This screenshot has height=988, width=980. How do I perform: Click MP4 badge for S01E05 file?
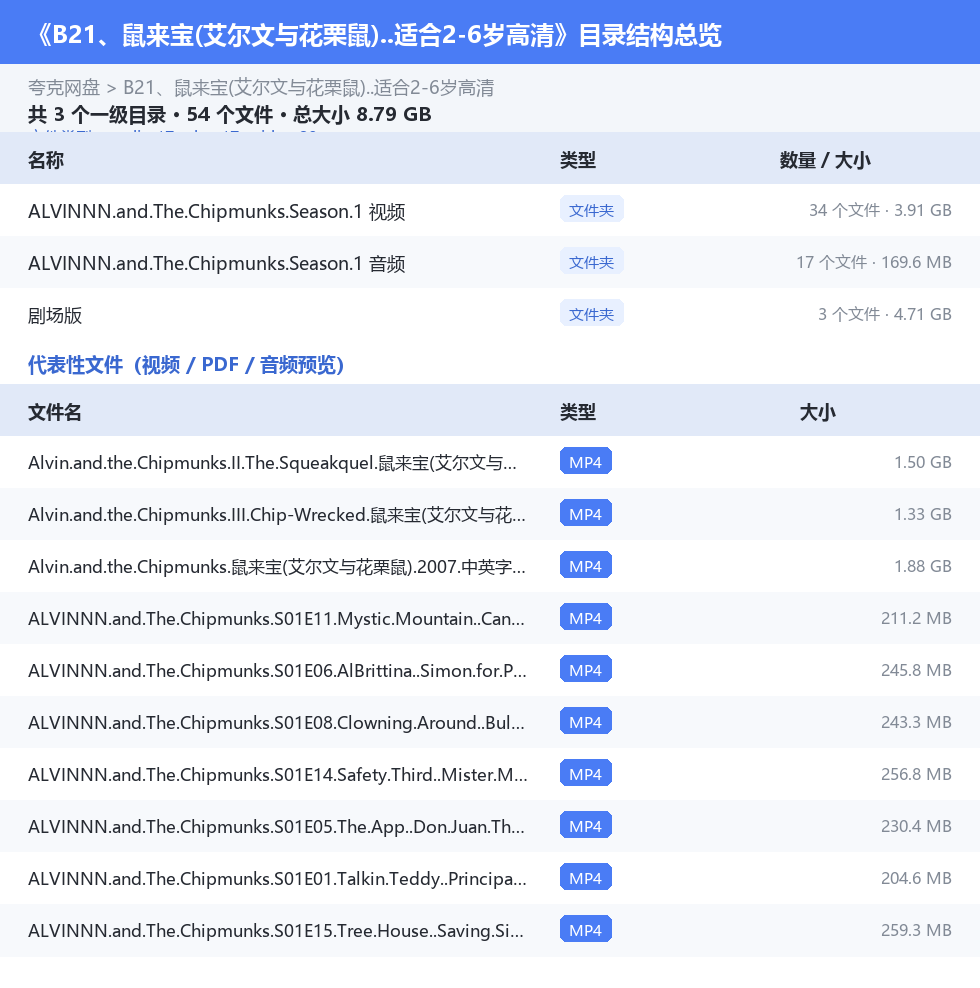coord(585,825)
